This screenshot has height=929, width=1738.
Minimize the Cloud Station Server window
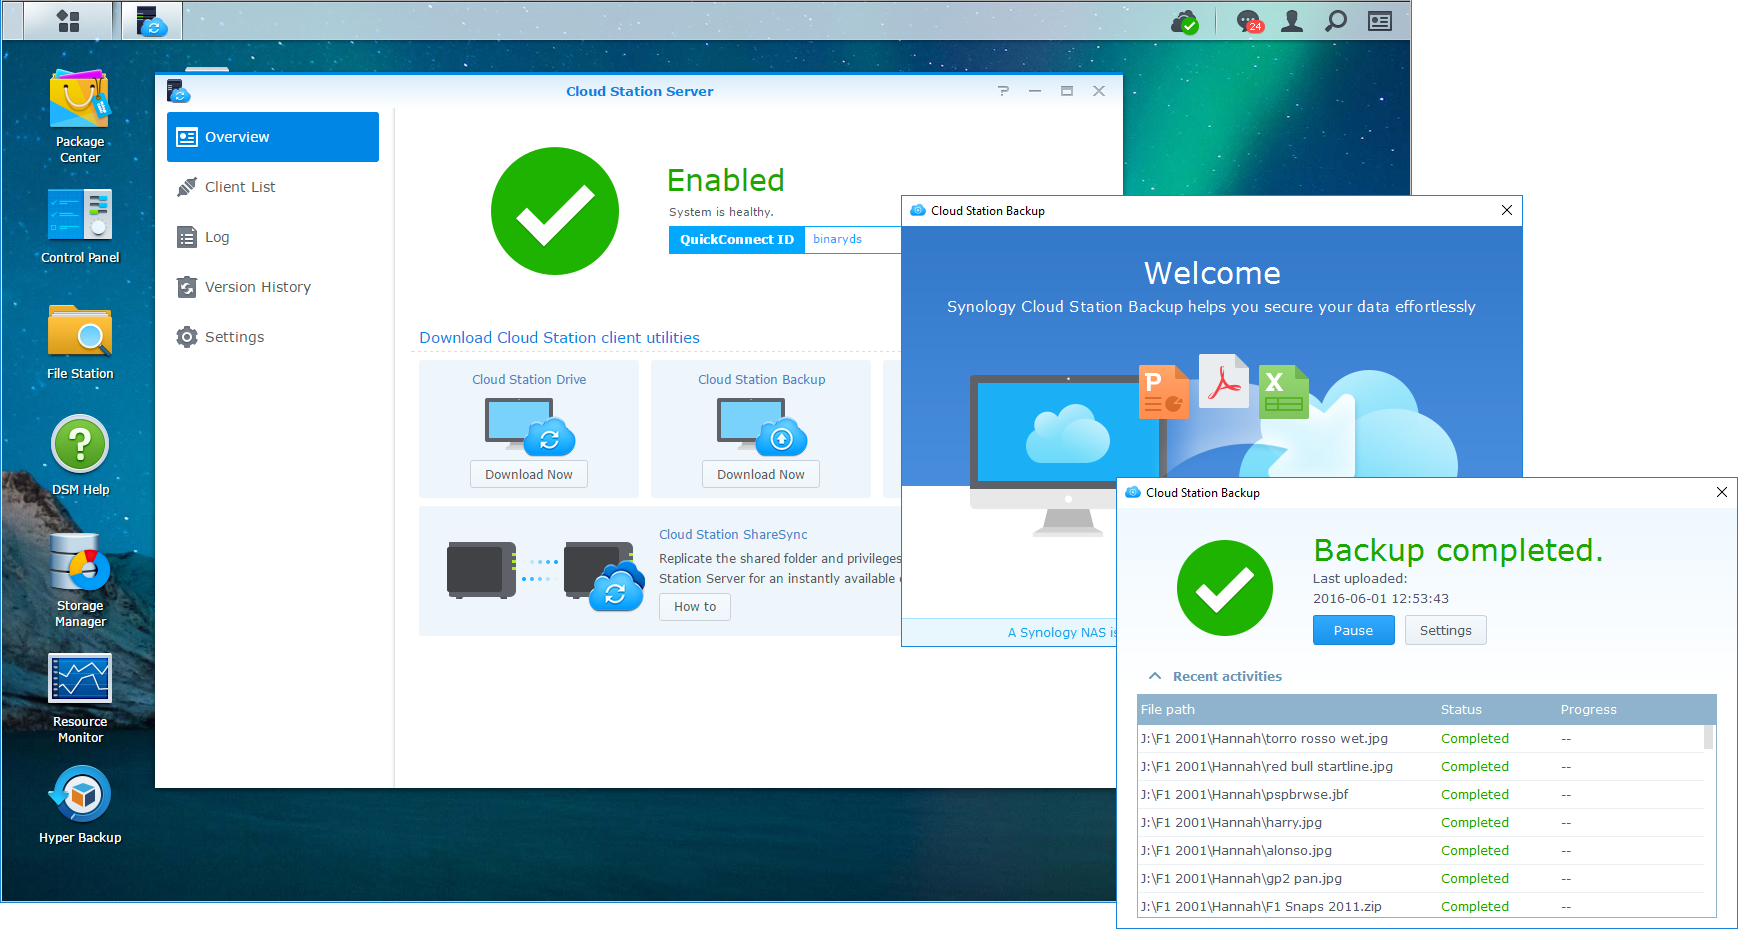coord(1035,91)
